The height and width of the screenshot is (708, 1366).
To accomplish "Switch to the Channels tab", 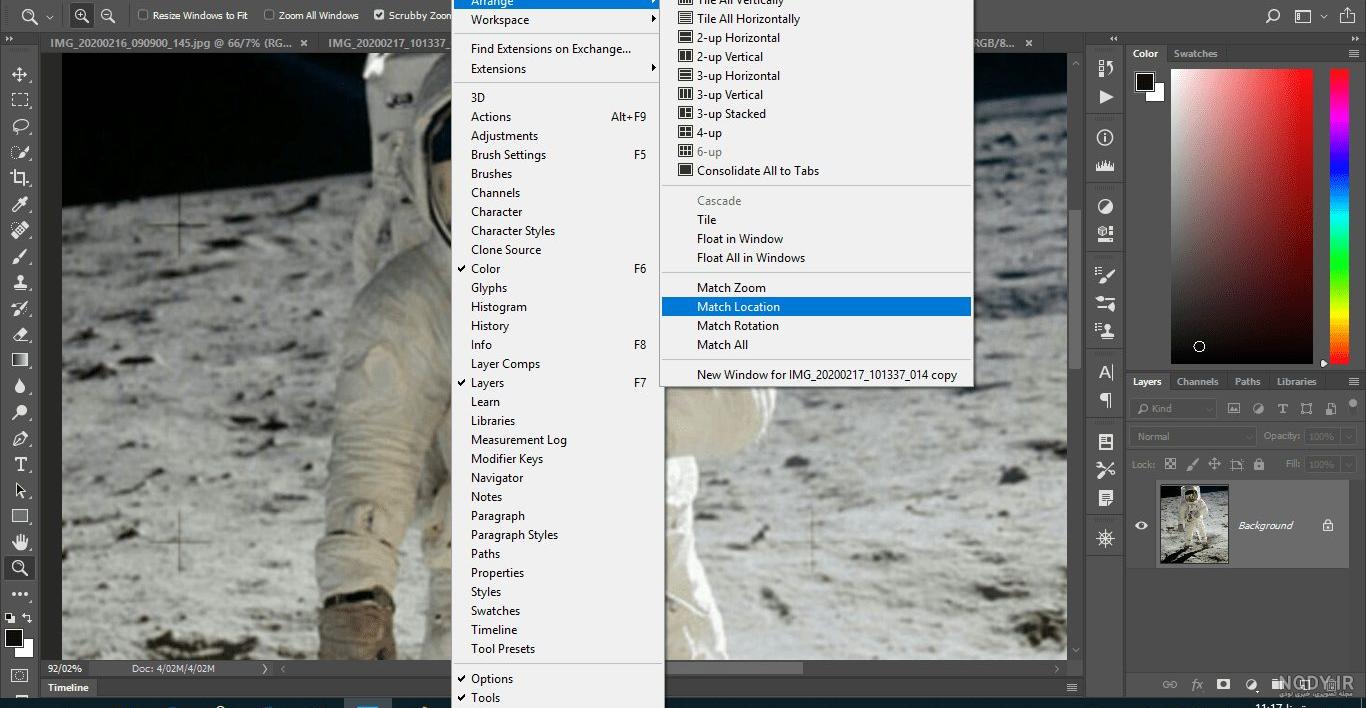I will click(1197, 381).
